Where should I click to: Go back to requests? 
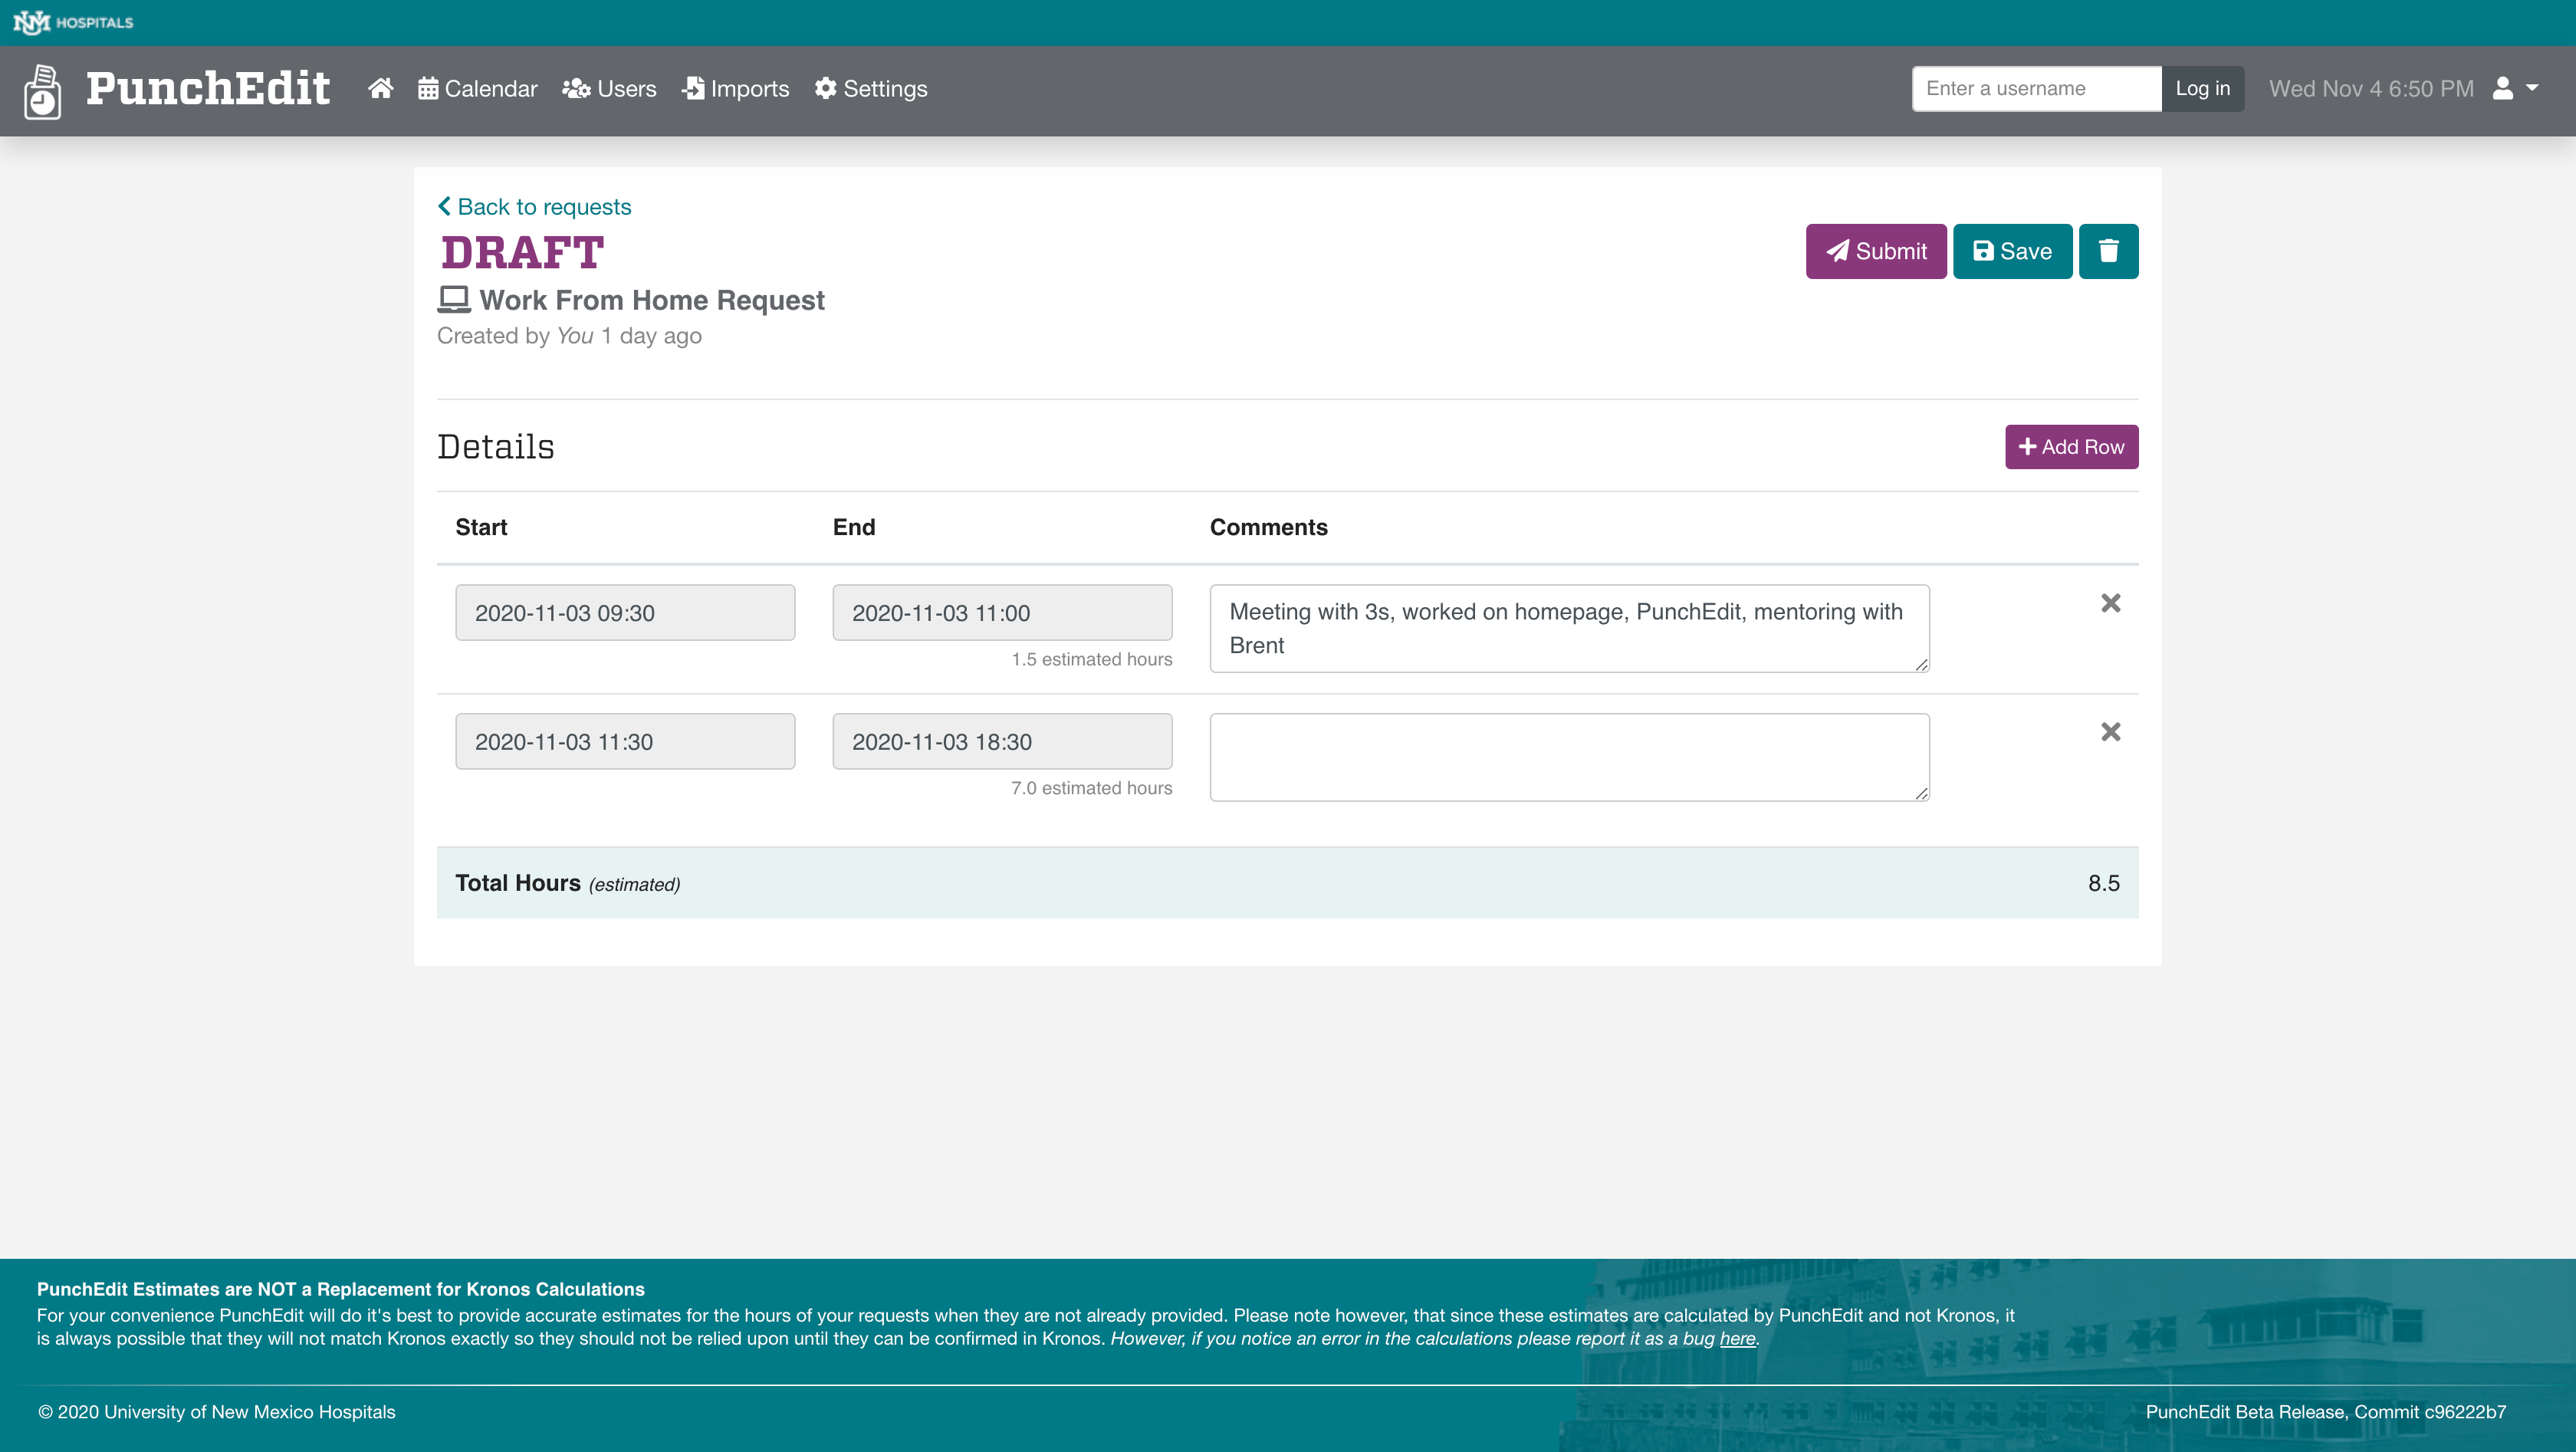pos(535,206)
